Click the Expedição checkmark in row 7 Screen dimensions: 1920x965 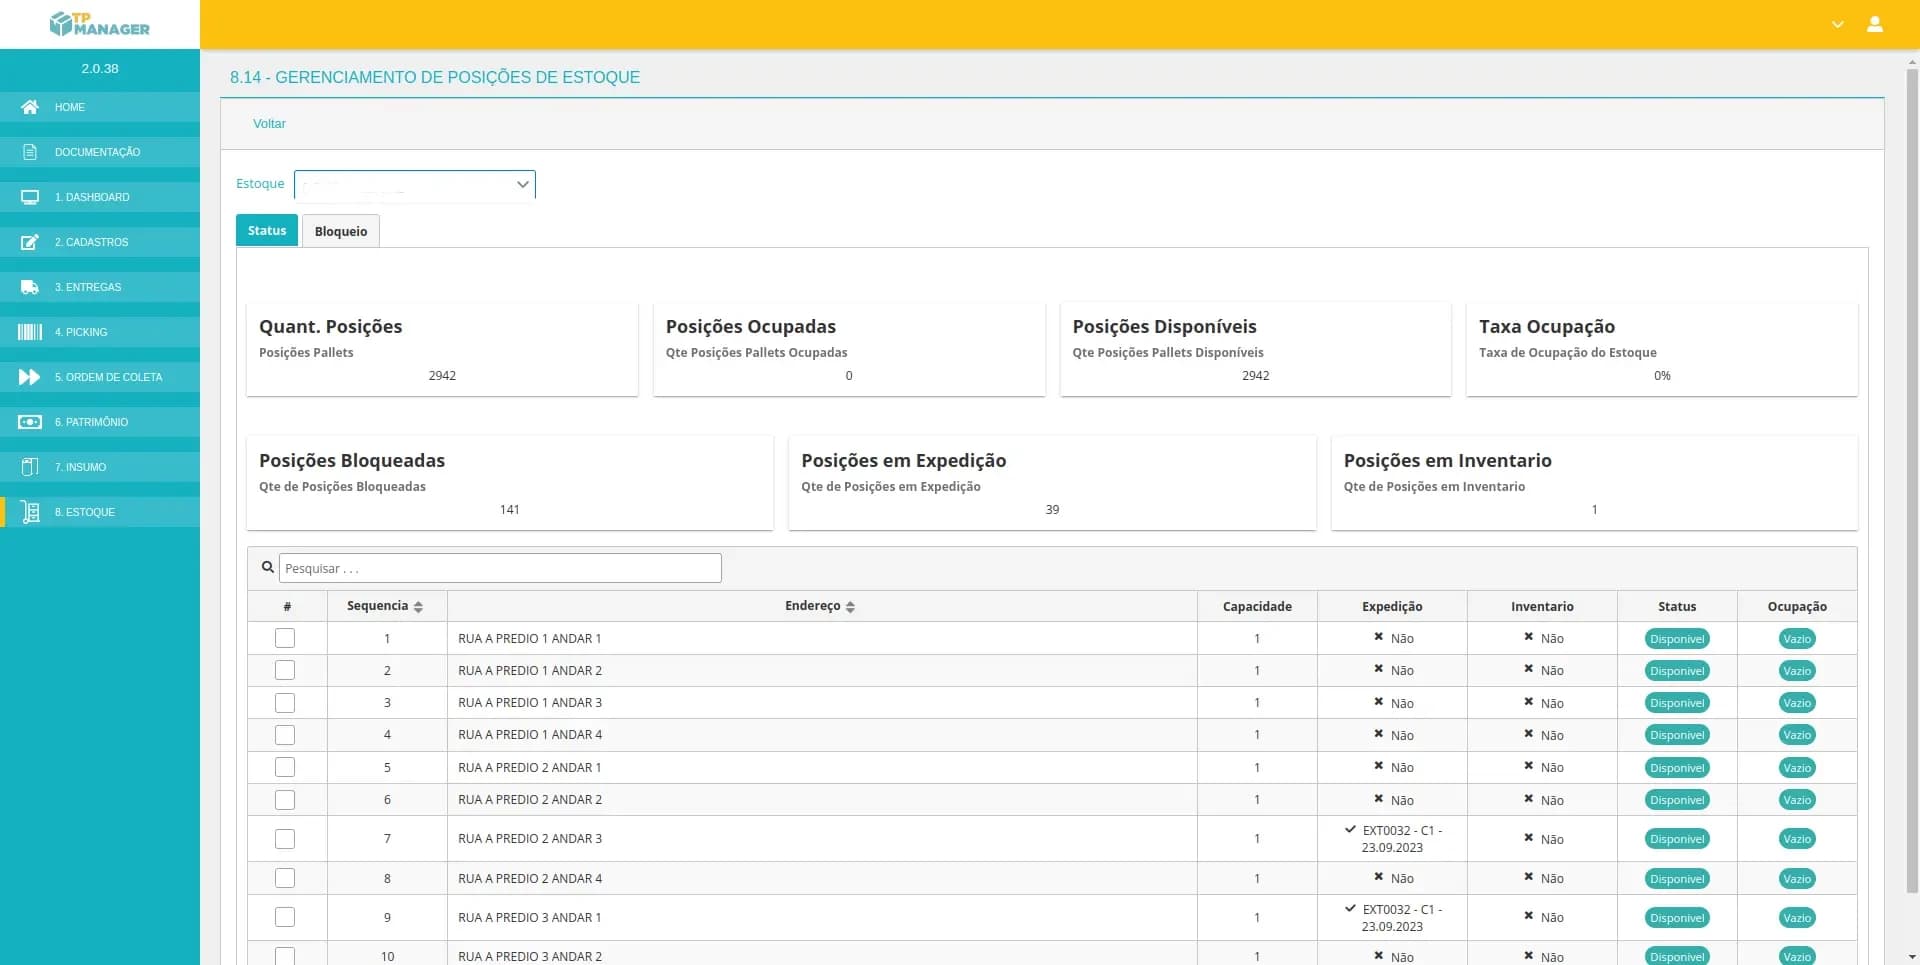click(1350, 830)
